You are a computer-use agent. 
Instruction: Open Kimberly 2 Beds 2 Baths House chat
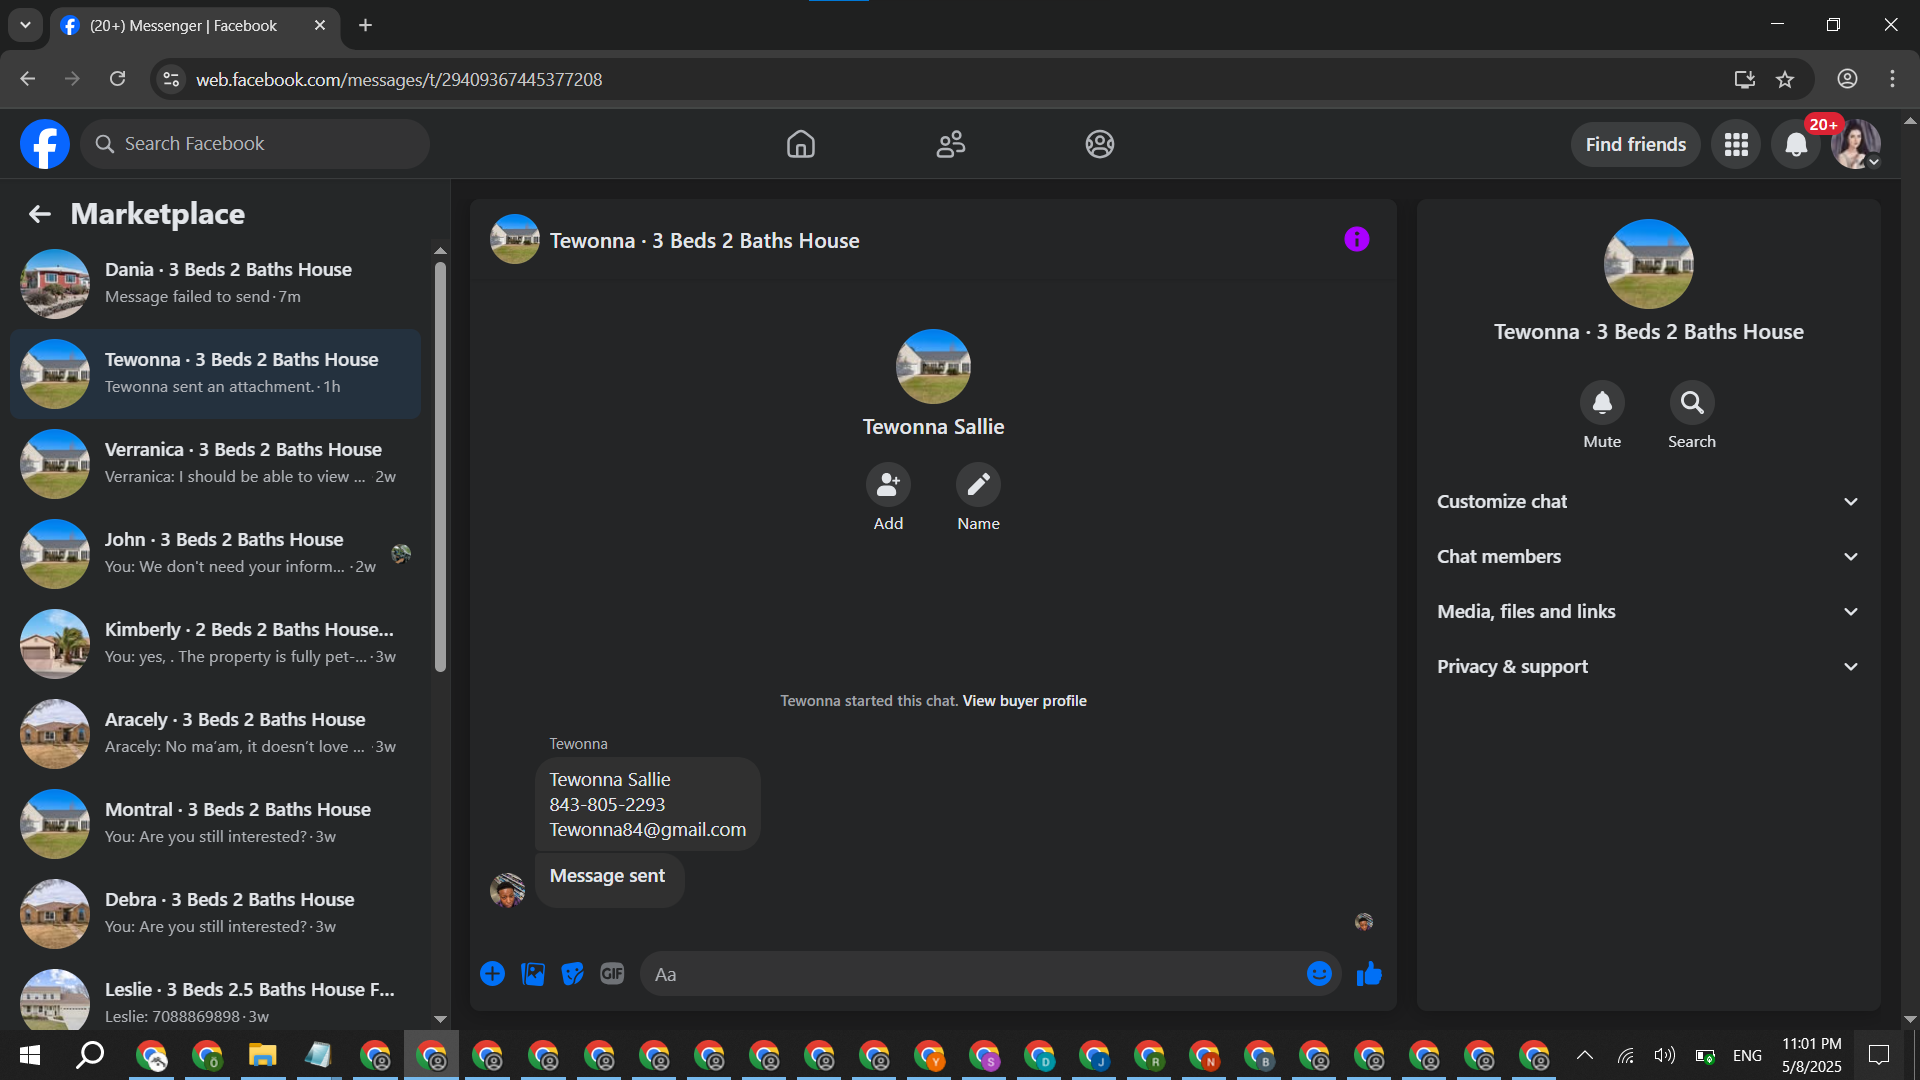pos(215,644)
